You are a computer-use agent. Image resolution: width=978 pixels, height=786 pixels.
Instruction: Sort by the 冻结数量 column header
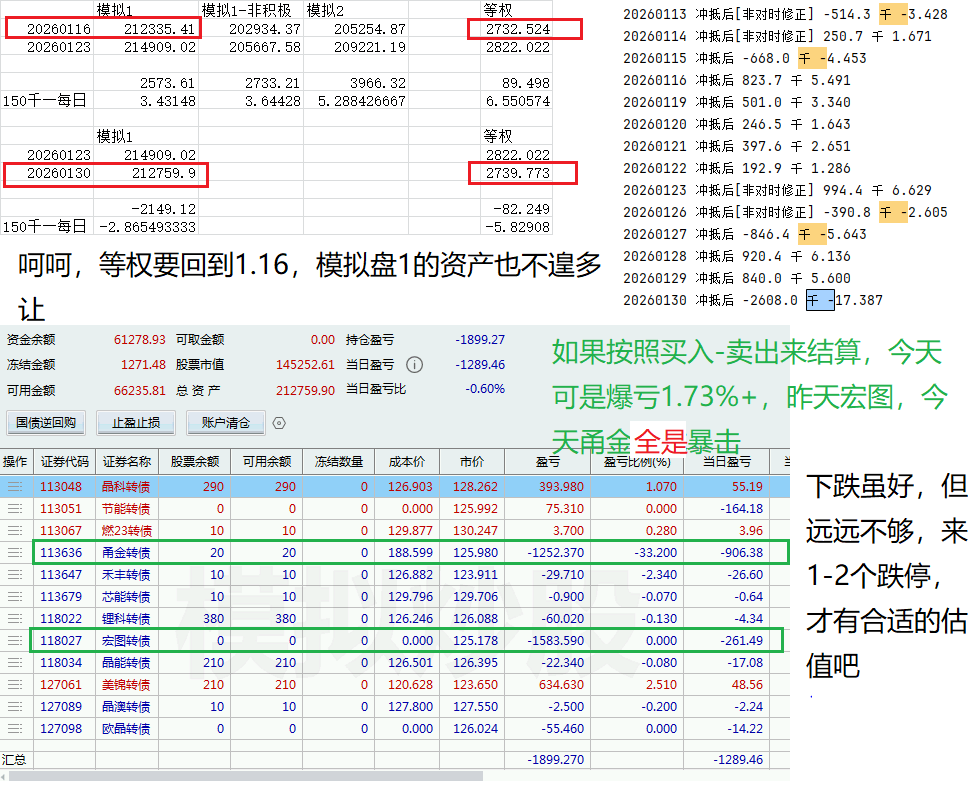339,462
